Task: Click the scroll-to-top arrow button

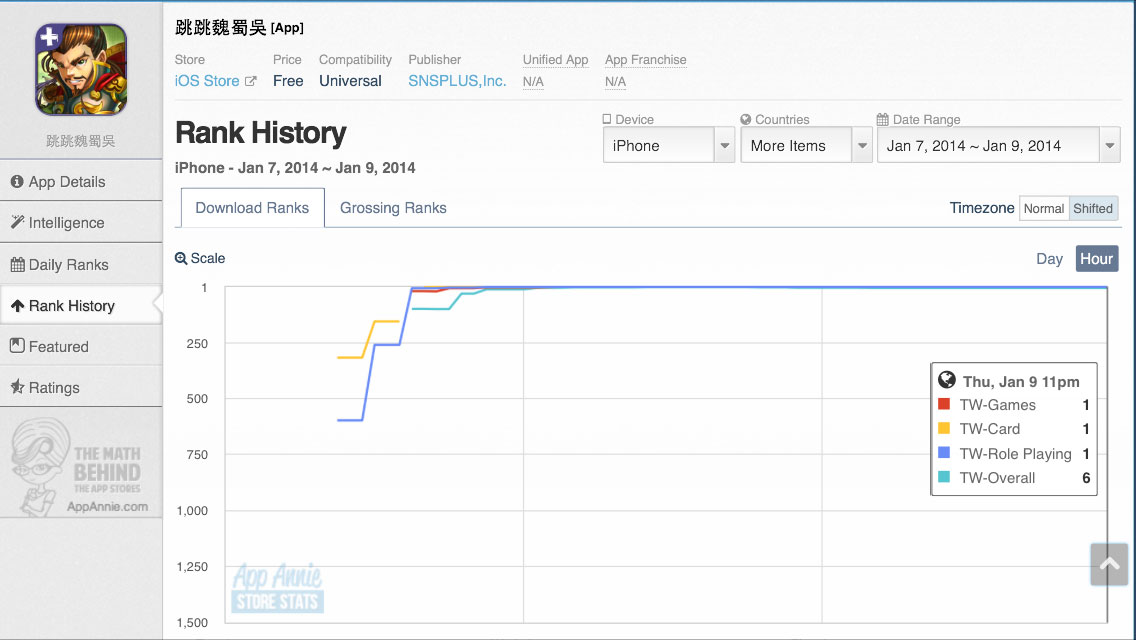Action: tap(1109, 564)
